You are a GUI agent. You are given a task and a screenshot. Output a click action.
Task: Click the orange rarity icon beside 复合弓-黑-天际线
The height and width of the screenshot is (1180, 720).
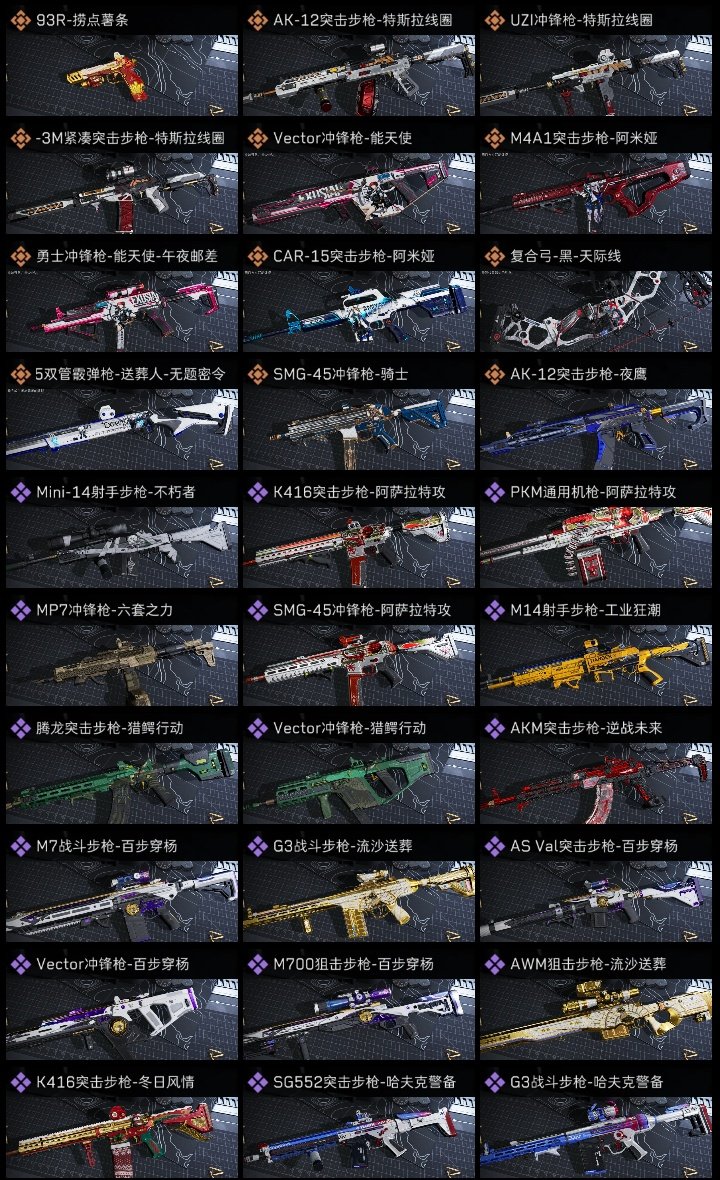[494, 257]
